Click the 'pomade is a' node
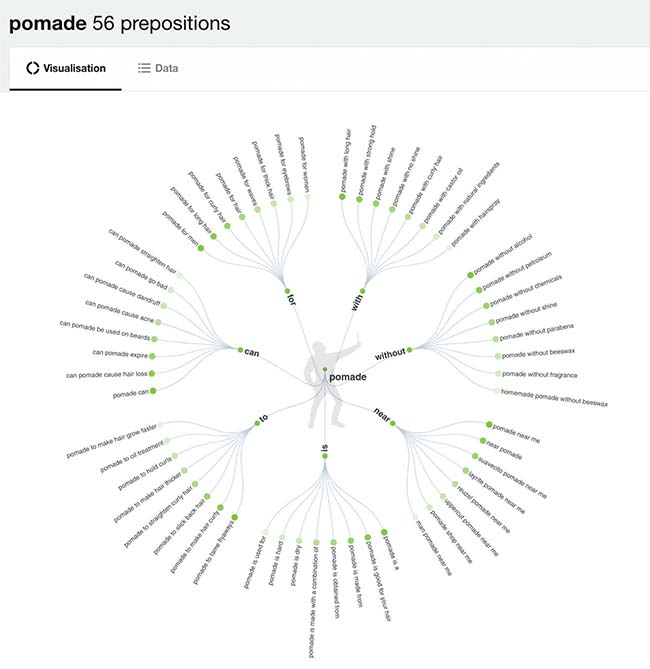The width and height of the screenshot is (650, 669). coord(383,535)
